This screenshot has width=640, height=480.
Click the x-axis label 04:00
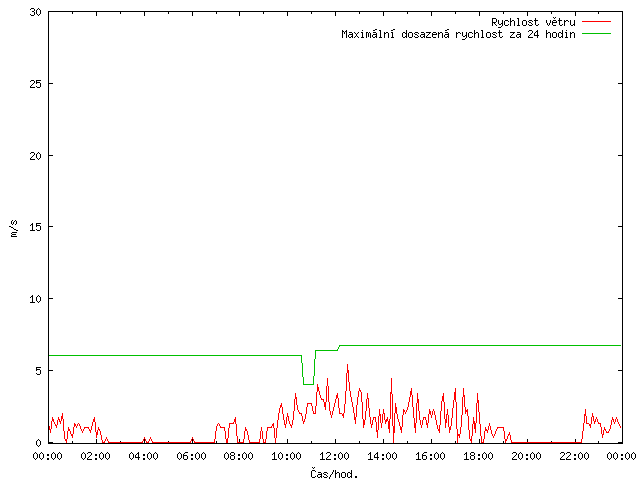click(x=143, y=456)
